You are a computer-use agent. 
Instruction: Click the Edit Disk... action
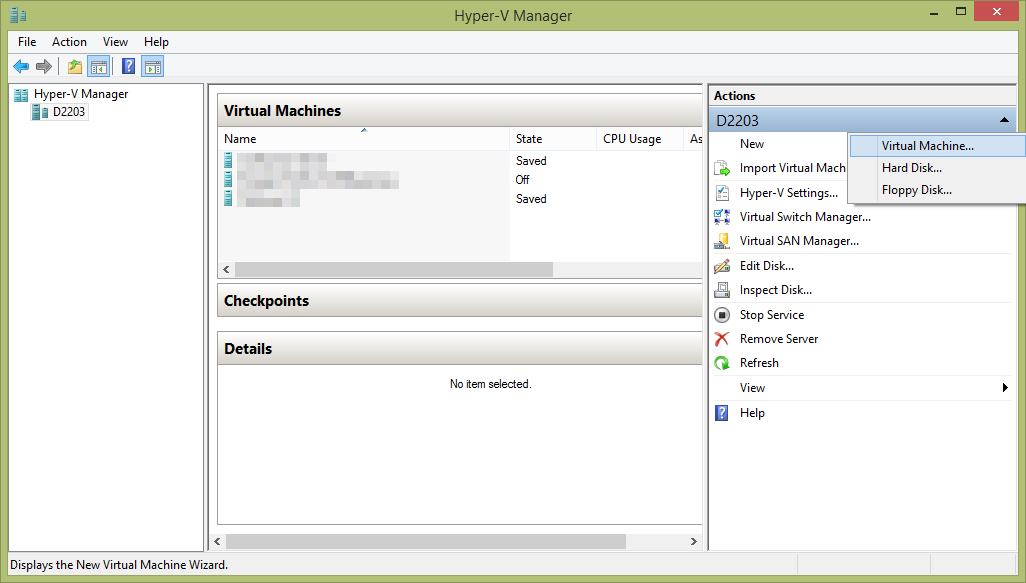(766, 266)
